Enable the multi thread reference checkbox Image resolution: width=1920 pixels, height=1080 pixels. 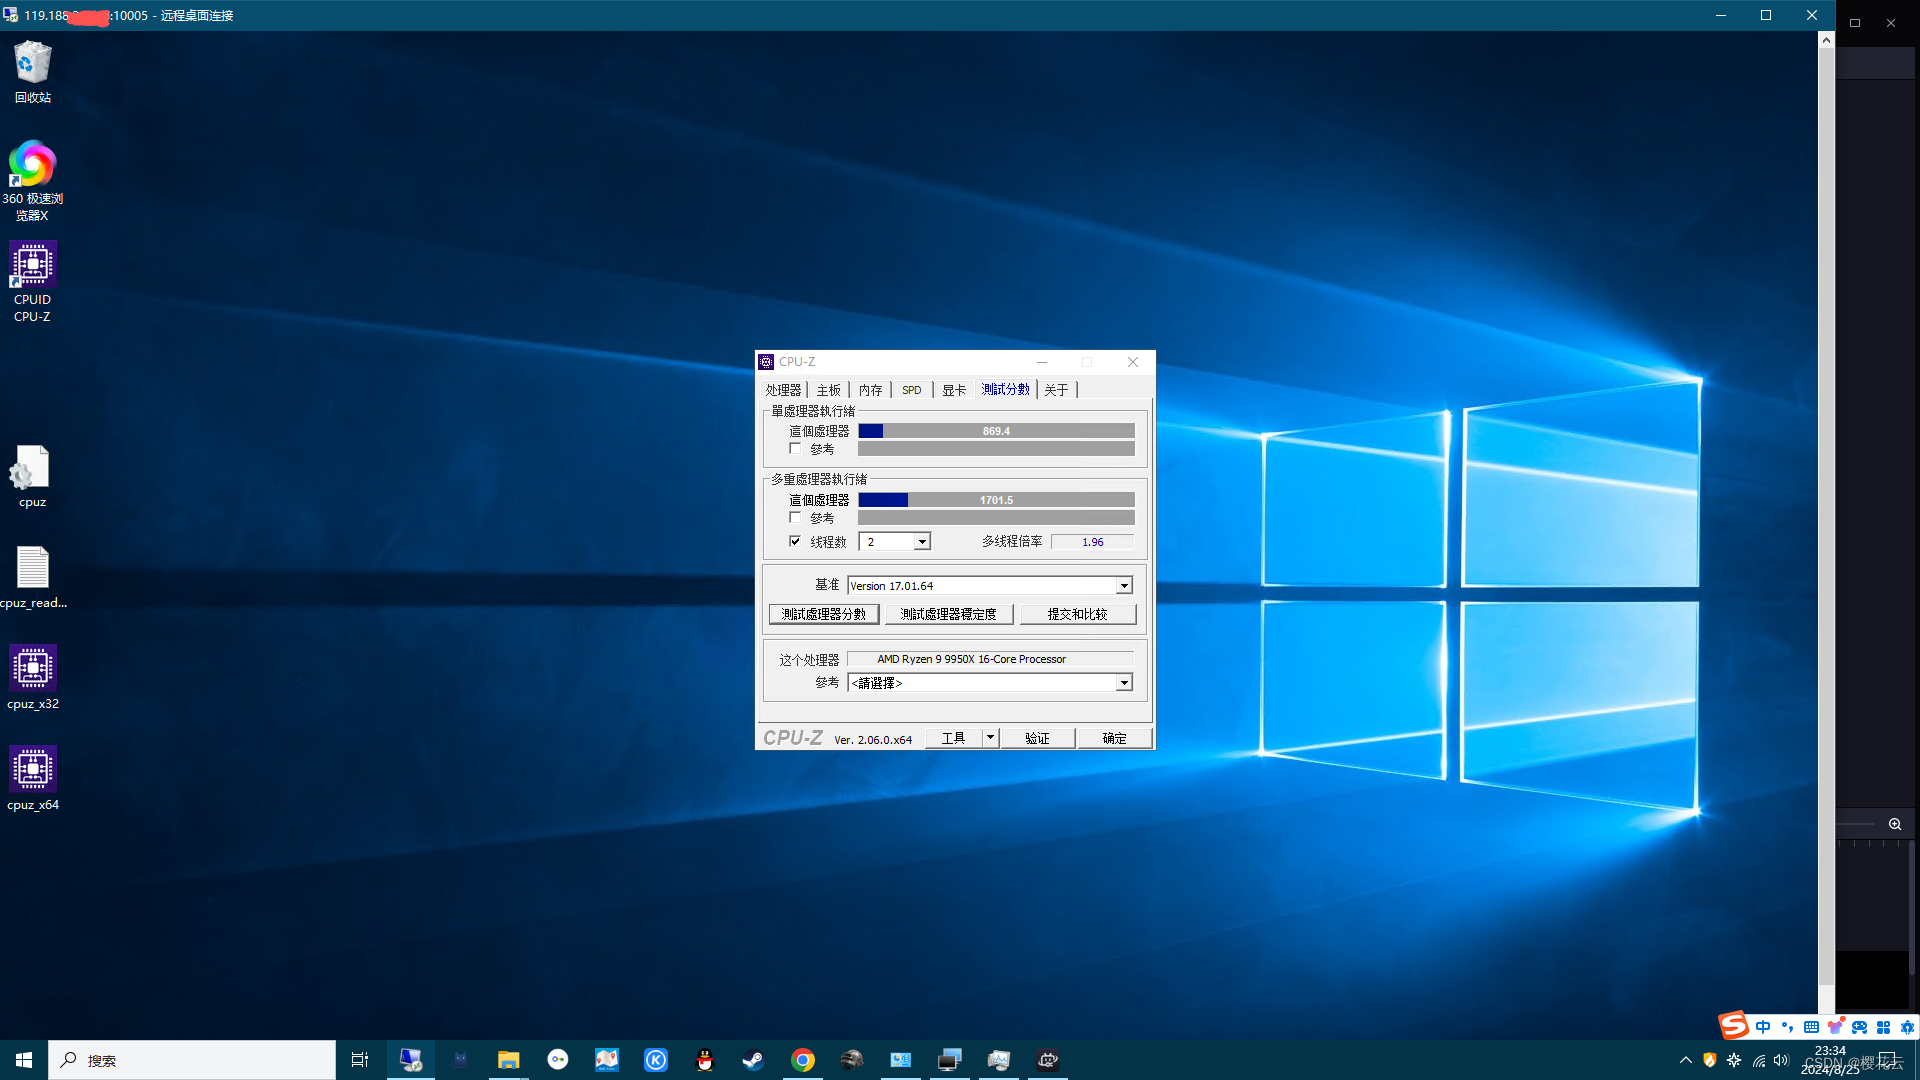(795, 518)
